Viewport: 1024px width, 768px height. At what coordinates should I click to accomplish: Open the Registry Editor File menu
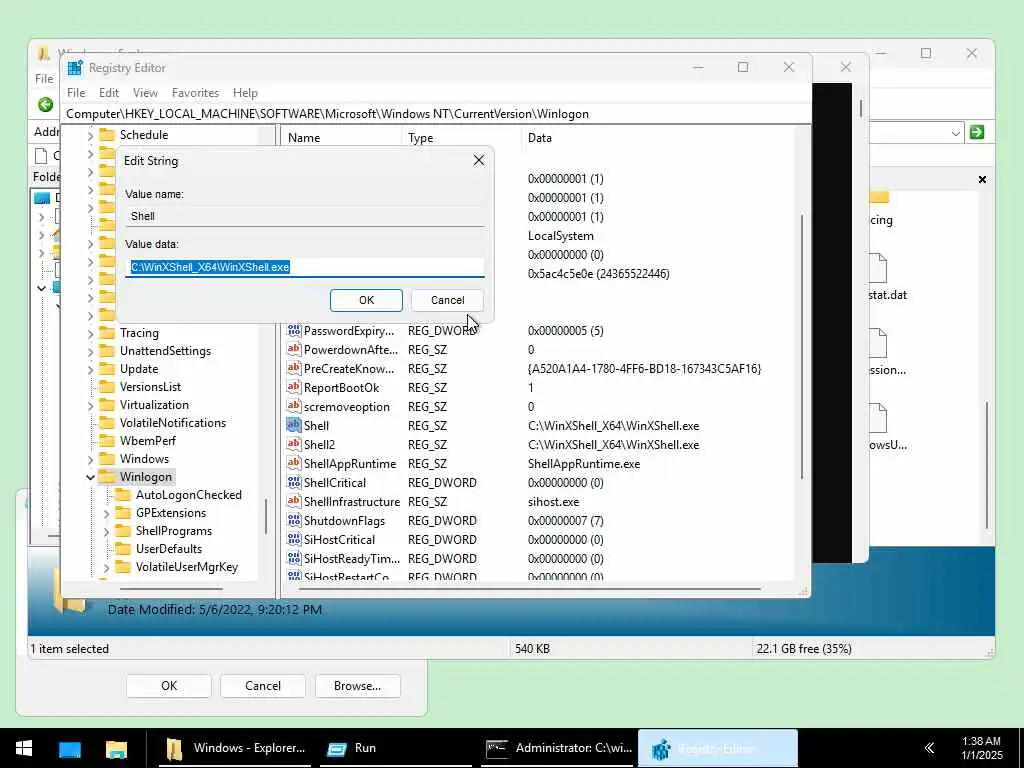click(76, 93)
